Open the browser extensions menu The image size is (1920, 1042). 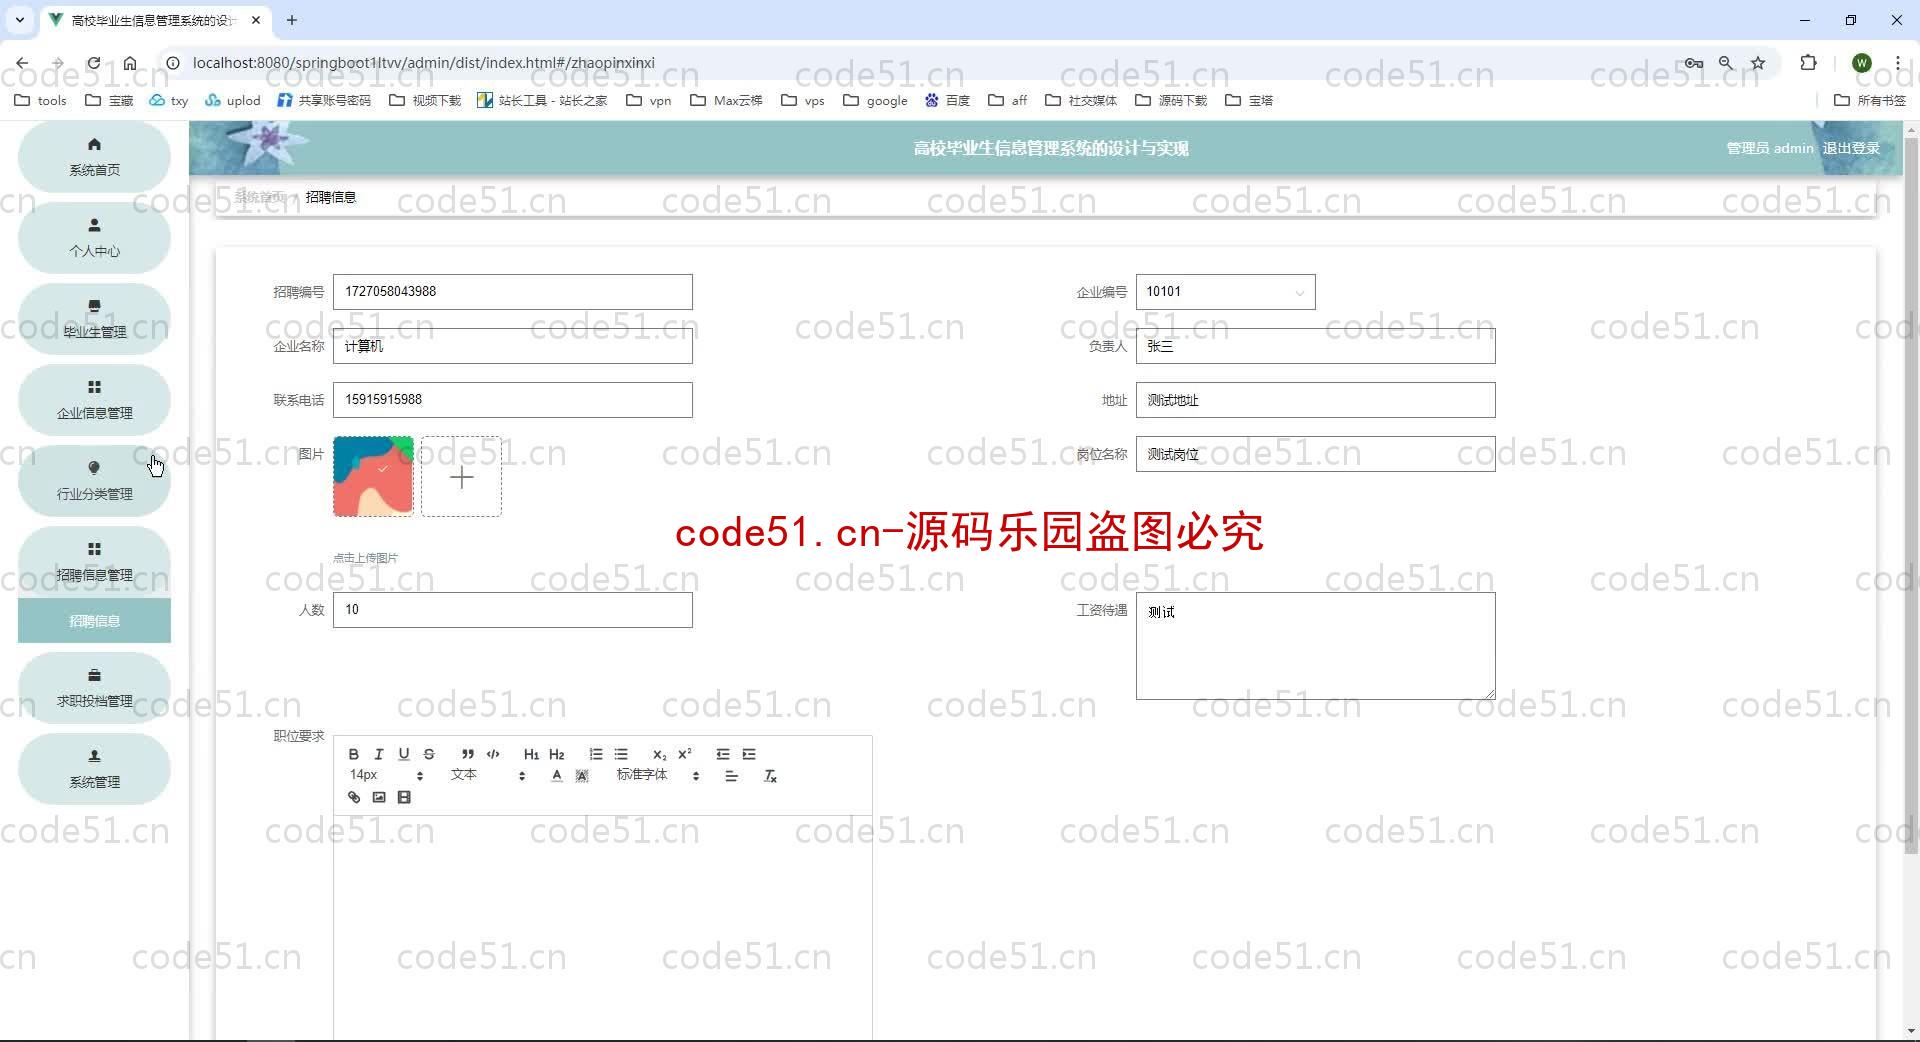pyautogui.click(x=1808, y=62)
